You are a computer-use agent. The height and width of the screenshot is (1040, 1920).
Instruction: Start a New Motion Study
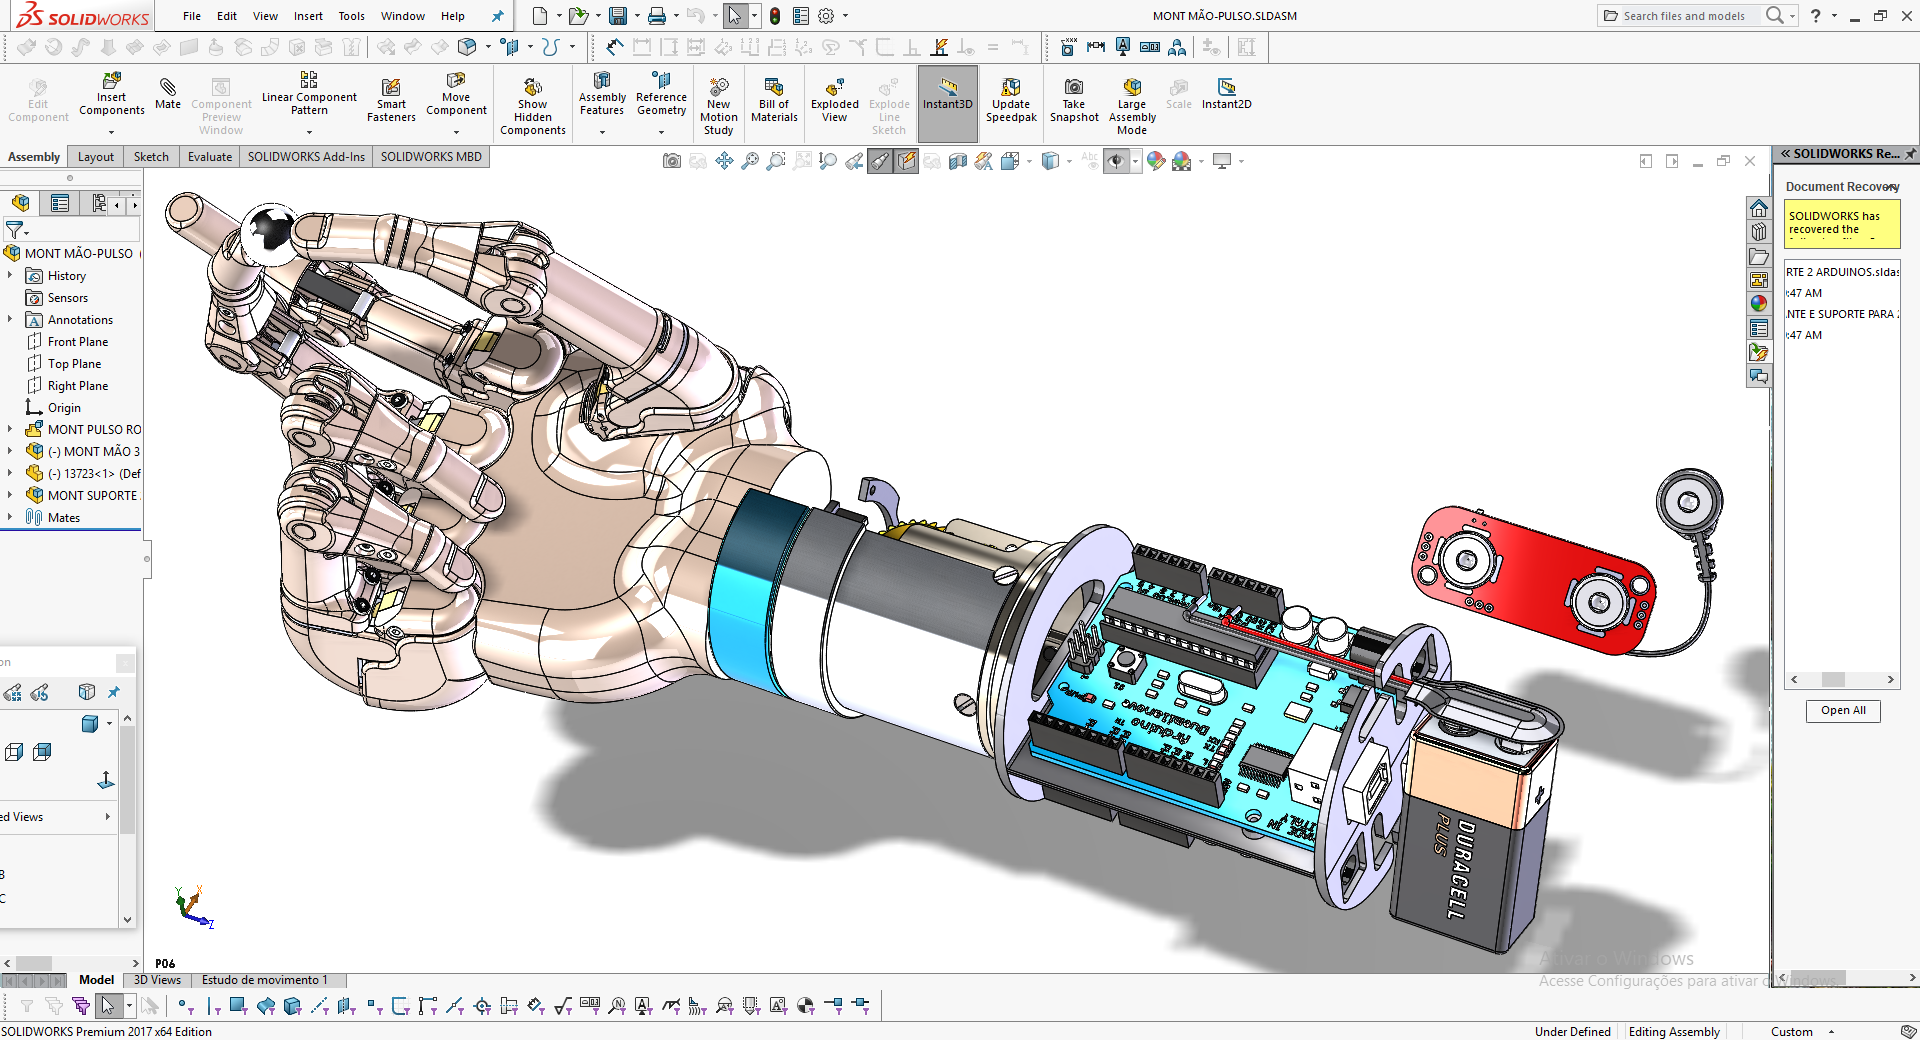pyautogui.click(x=718, y=103)
